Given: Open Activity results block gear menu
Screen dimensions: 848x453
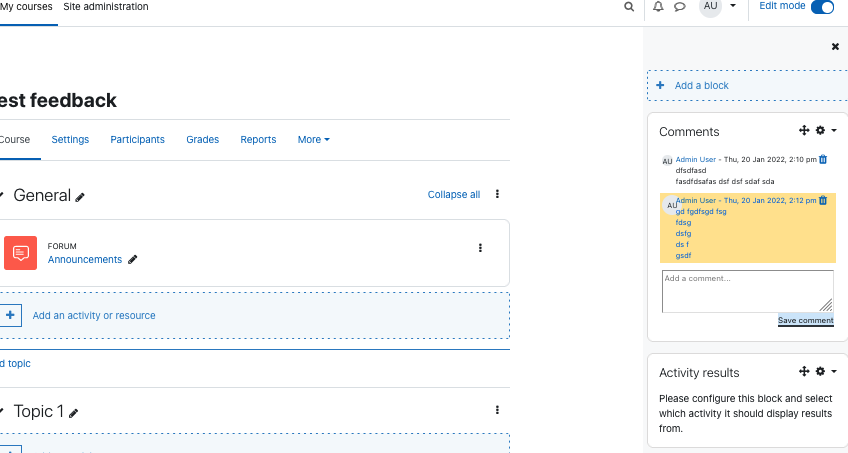Looking at the screenshot, I should coord(825,371).
